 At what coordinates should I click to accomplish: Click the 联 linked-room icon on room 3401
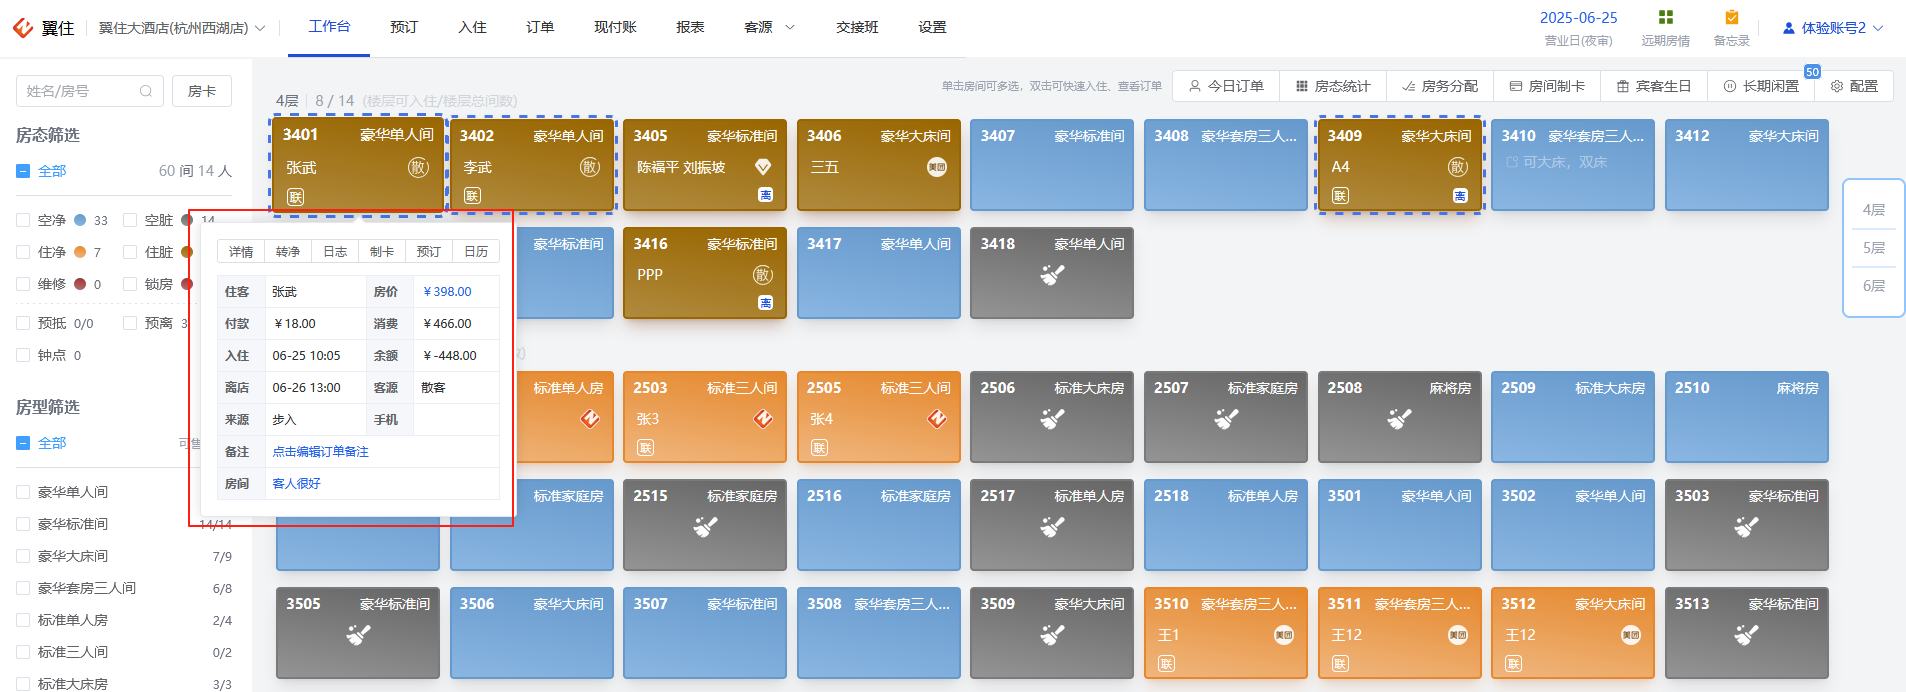click(296, 197)
